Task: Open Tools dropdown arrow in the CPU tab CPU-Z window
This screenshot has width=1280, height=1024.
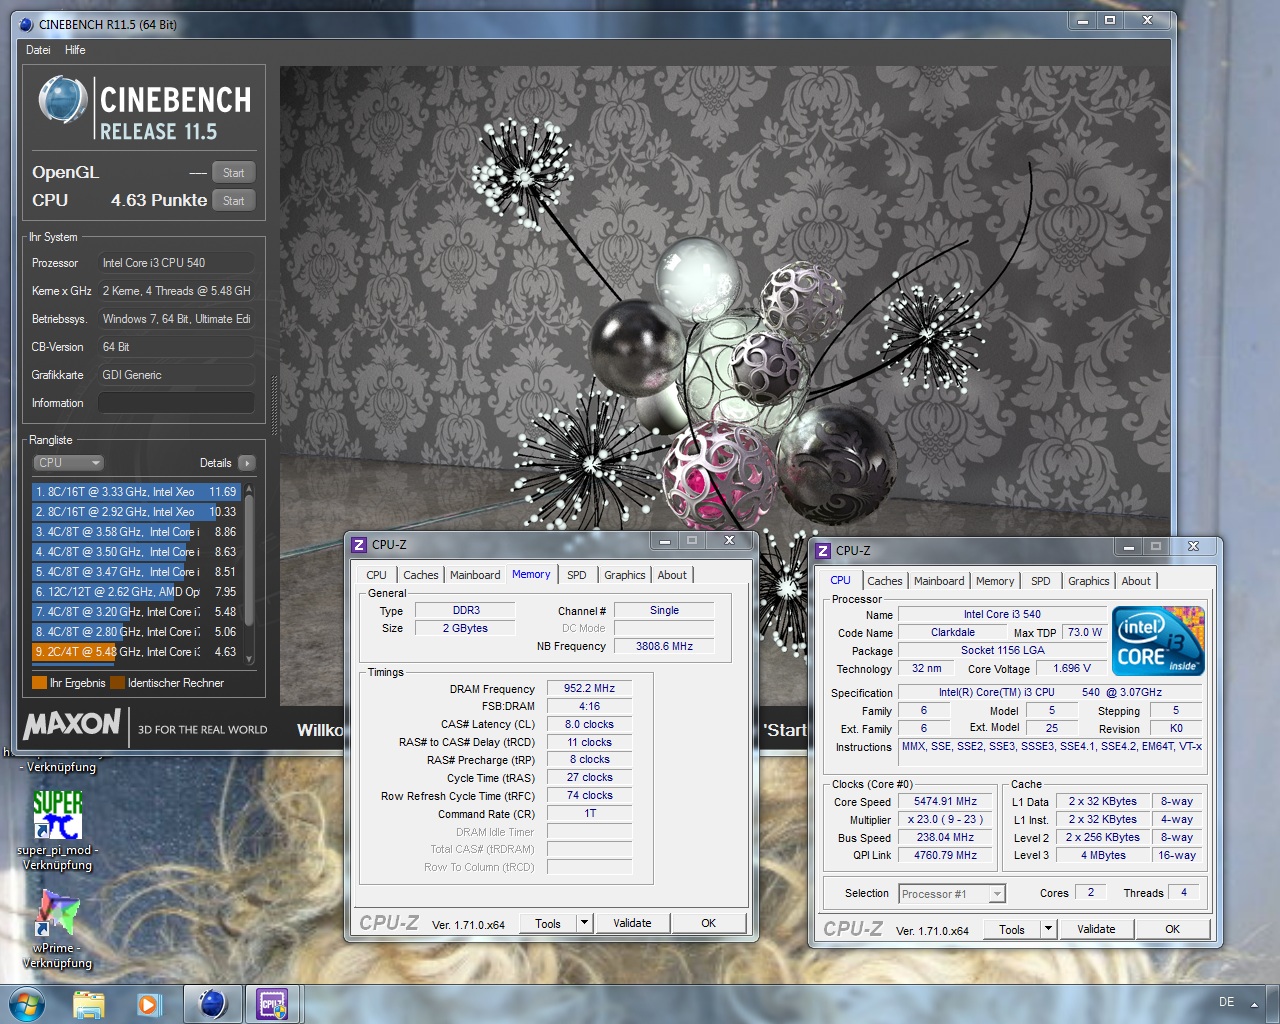Action: (x=1048, y=929)
